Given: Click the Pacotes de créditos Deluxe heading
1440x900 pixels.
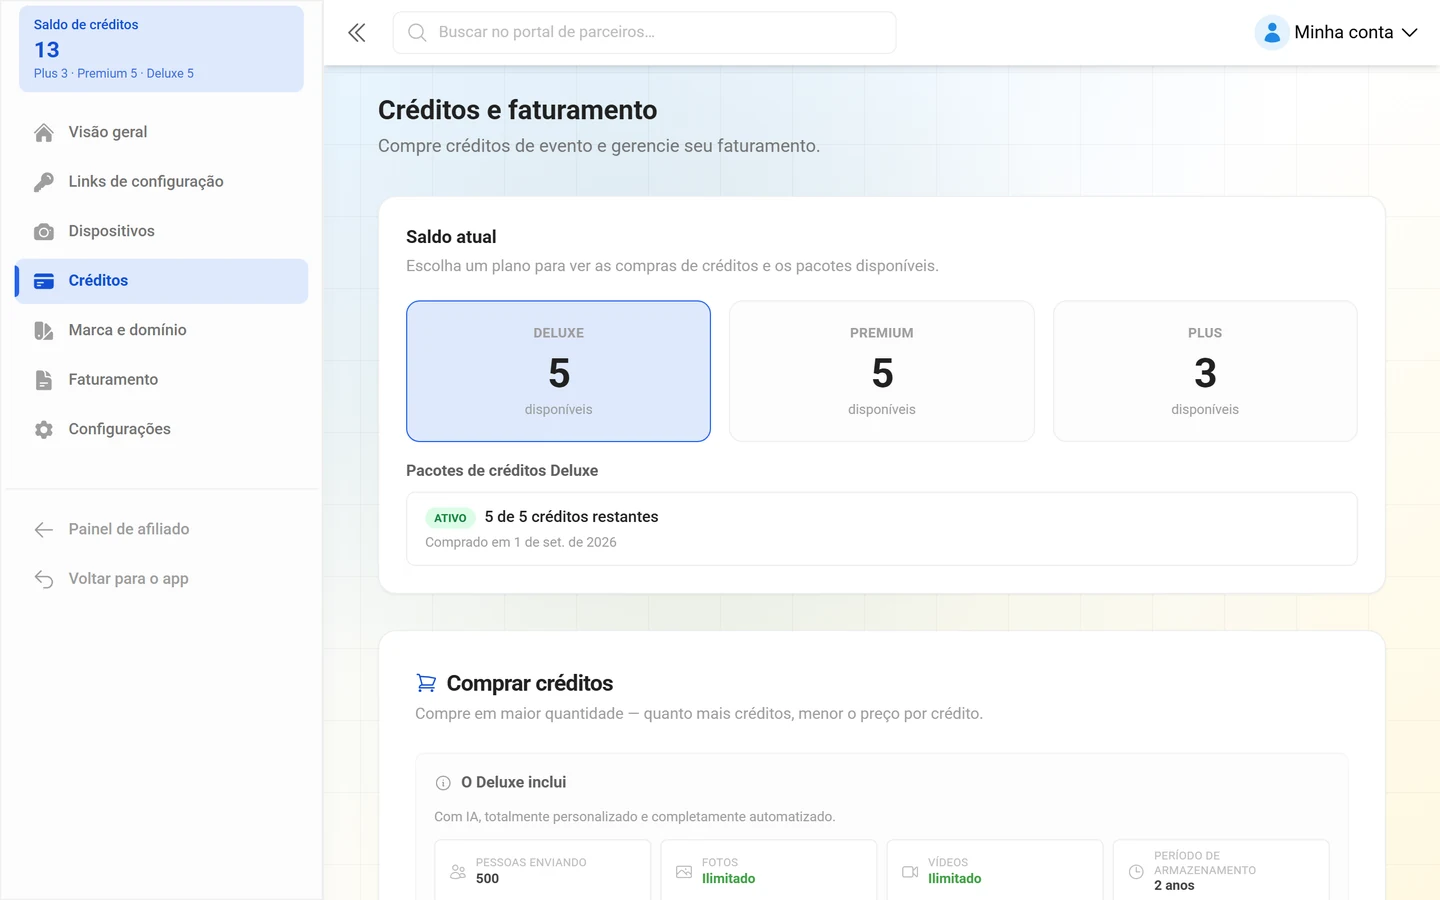Looking at the screenshot, I should pyautogui.click(x=502, y=471).
